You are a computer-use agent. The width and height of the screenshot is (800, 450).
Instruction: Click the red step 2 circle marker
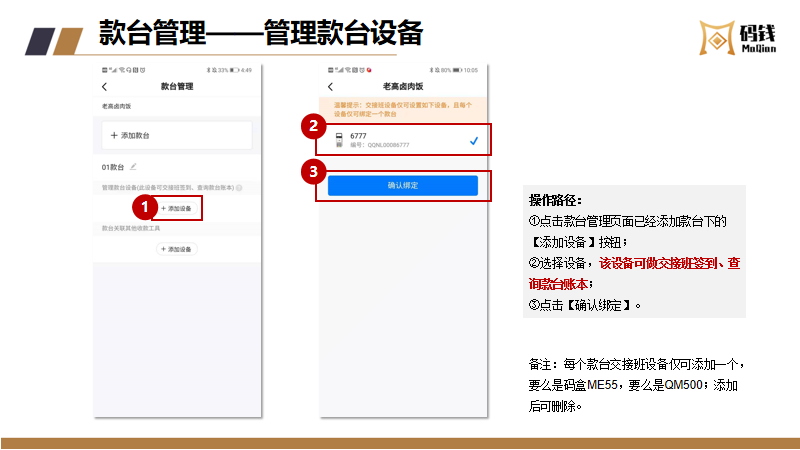pos(313,126)
